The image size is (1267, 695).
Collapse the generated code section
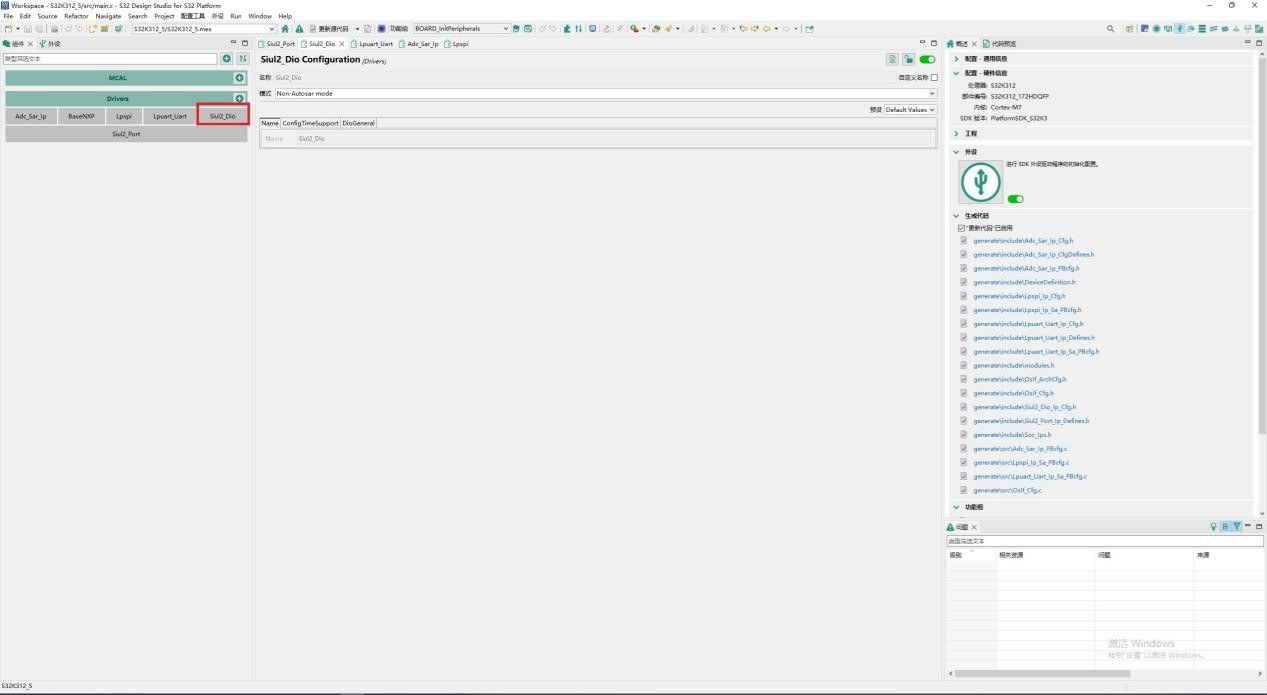(956, 215)
